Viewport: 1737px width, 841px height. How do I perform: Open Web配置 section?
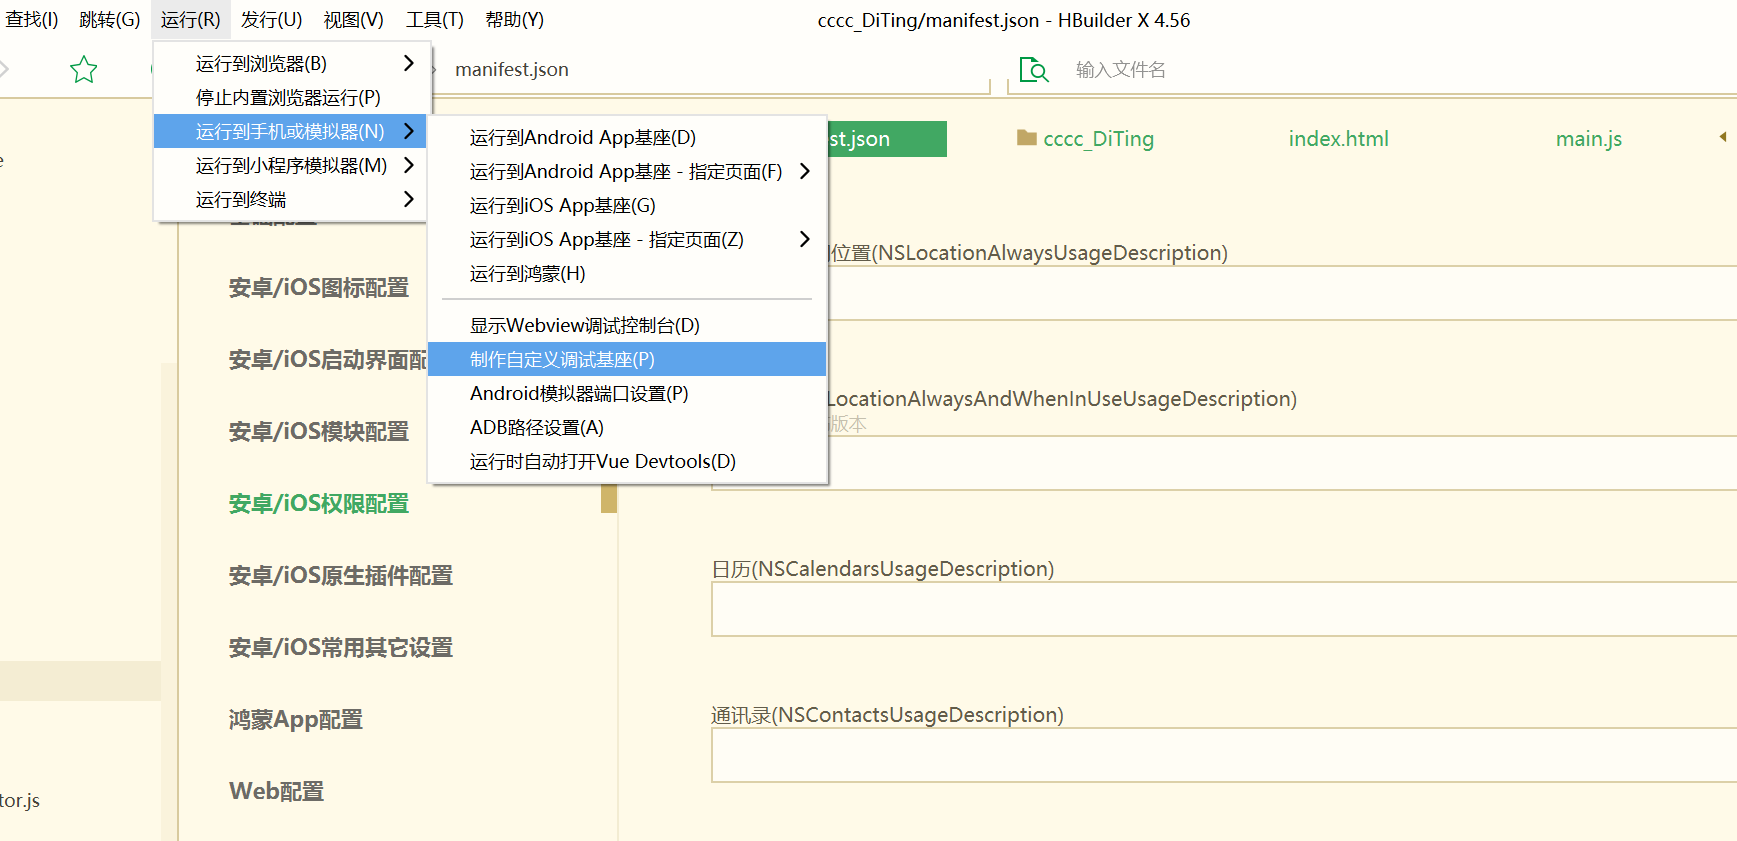[277, 791]
